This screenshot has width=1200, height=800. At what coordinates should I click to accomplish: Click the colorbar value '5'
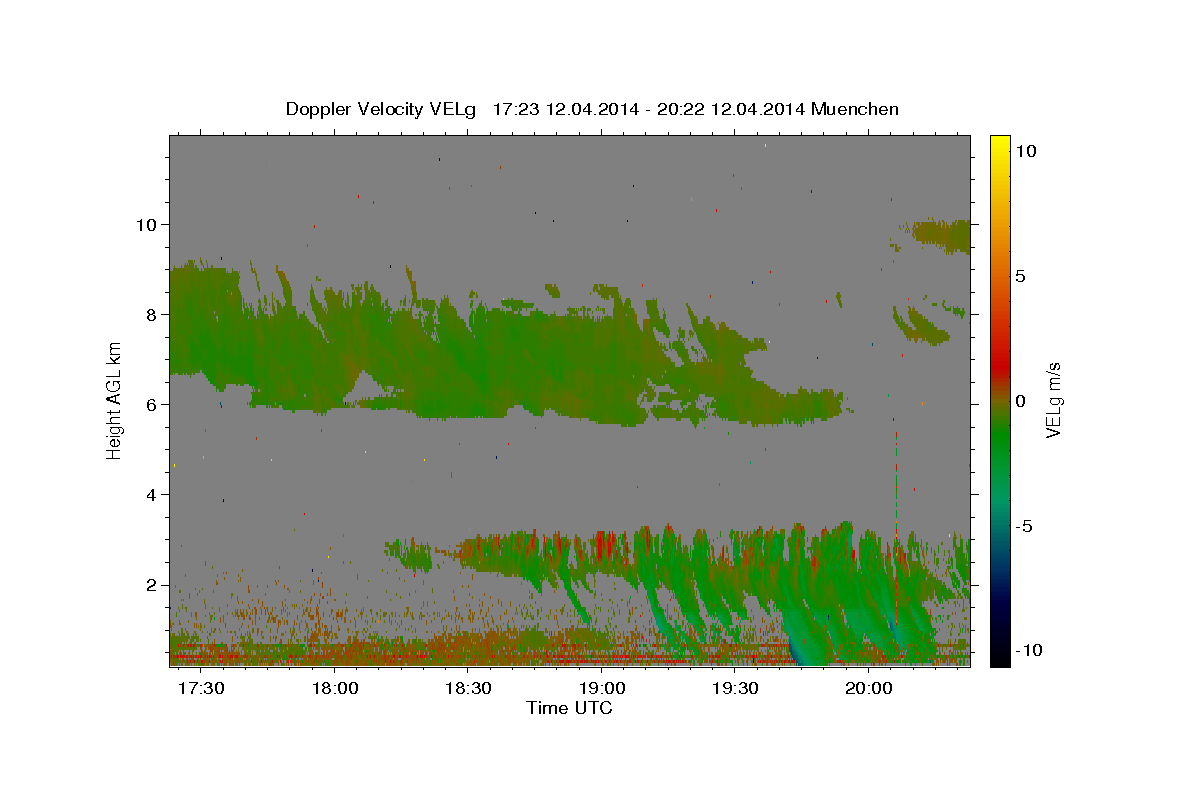(1021, 276)
